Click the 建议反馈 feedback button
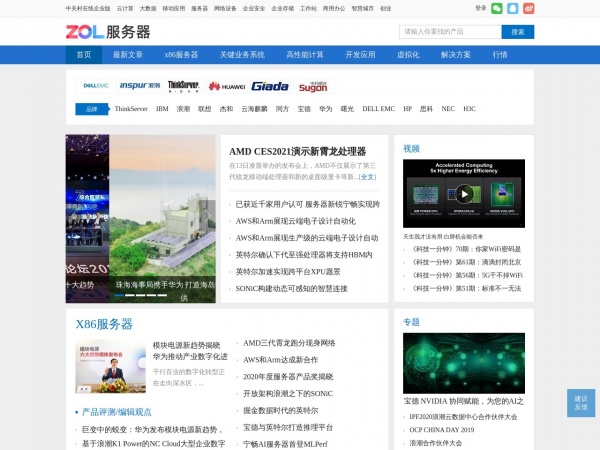This screenshot has width=600, height=450. 581,403
